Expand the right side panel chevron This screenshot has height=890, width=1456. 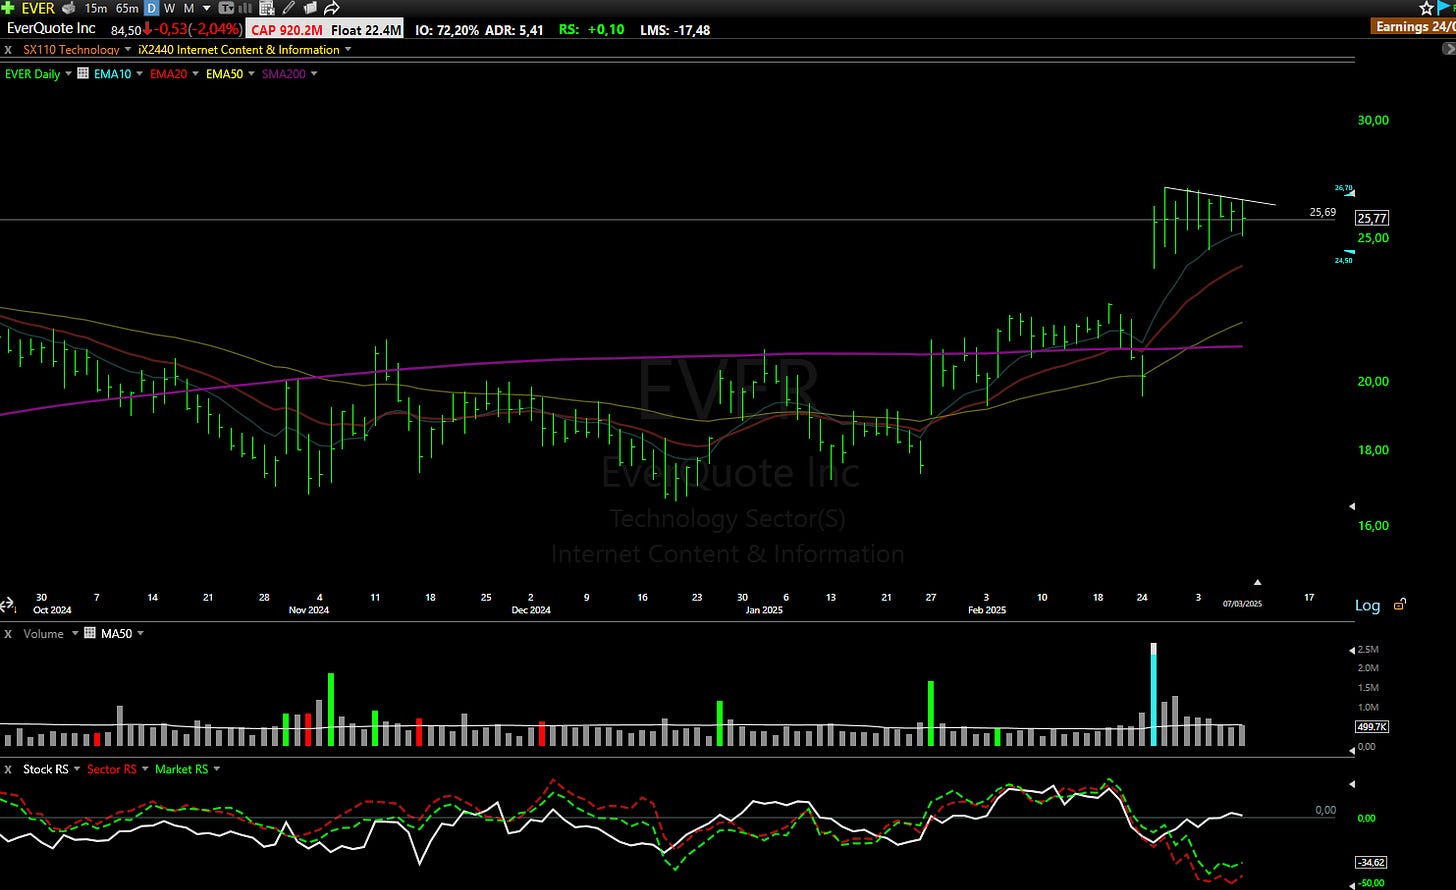pos(1448,49)
